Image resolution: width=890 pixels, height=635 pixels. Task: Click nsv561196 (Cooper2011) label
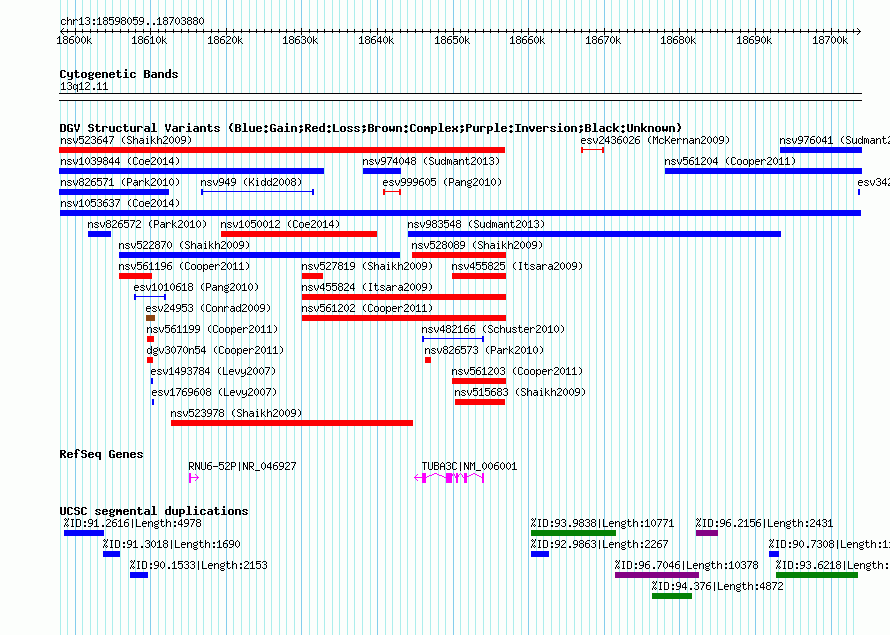(184, 266)
